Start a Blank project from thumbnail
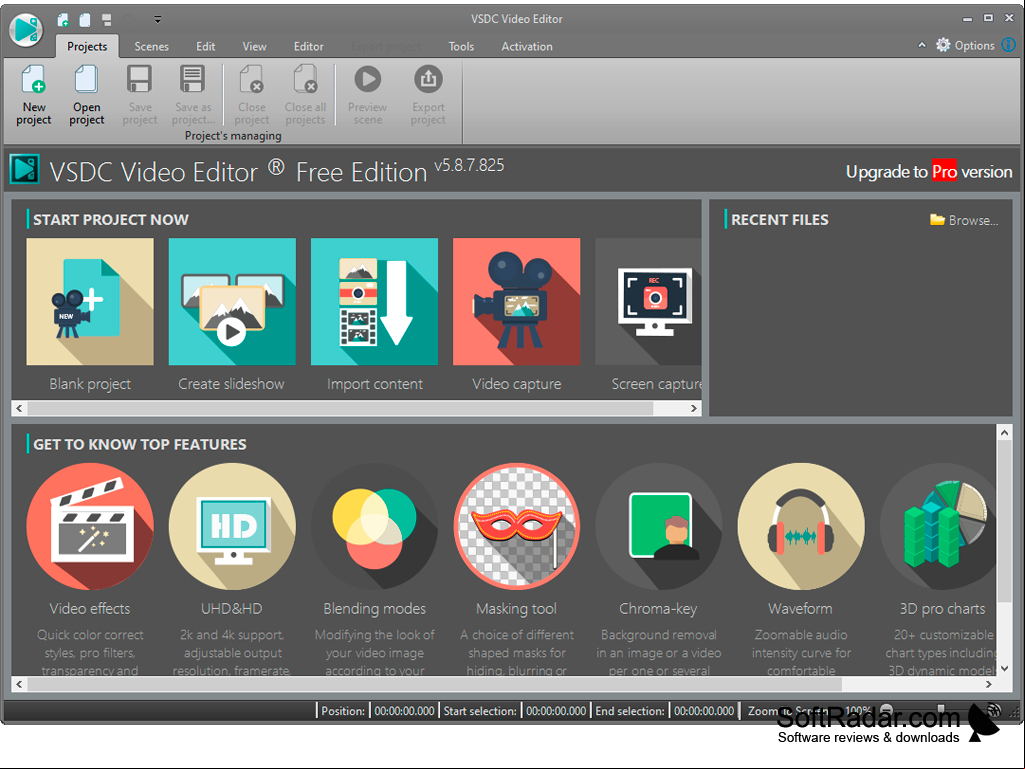Screen dimensions: 1025x769 tap(90, 301)
